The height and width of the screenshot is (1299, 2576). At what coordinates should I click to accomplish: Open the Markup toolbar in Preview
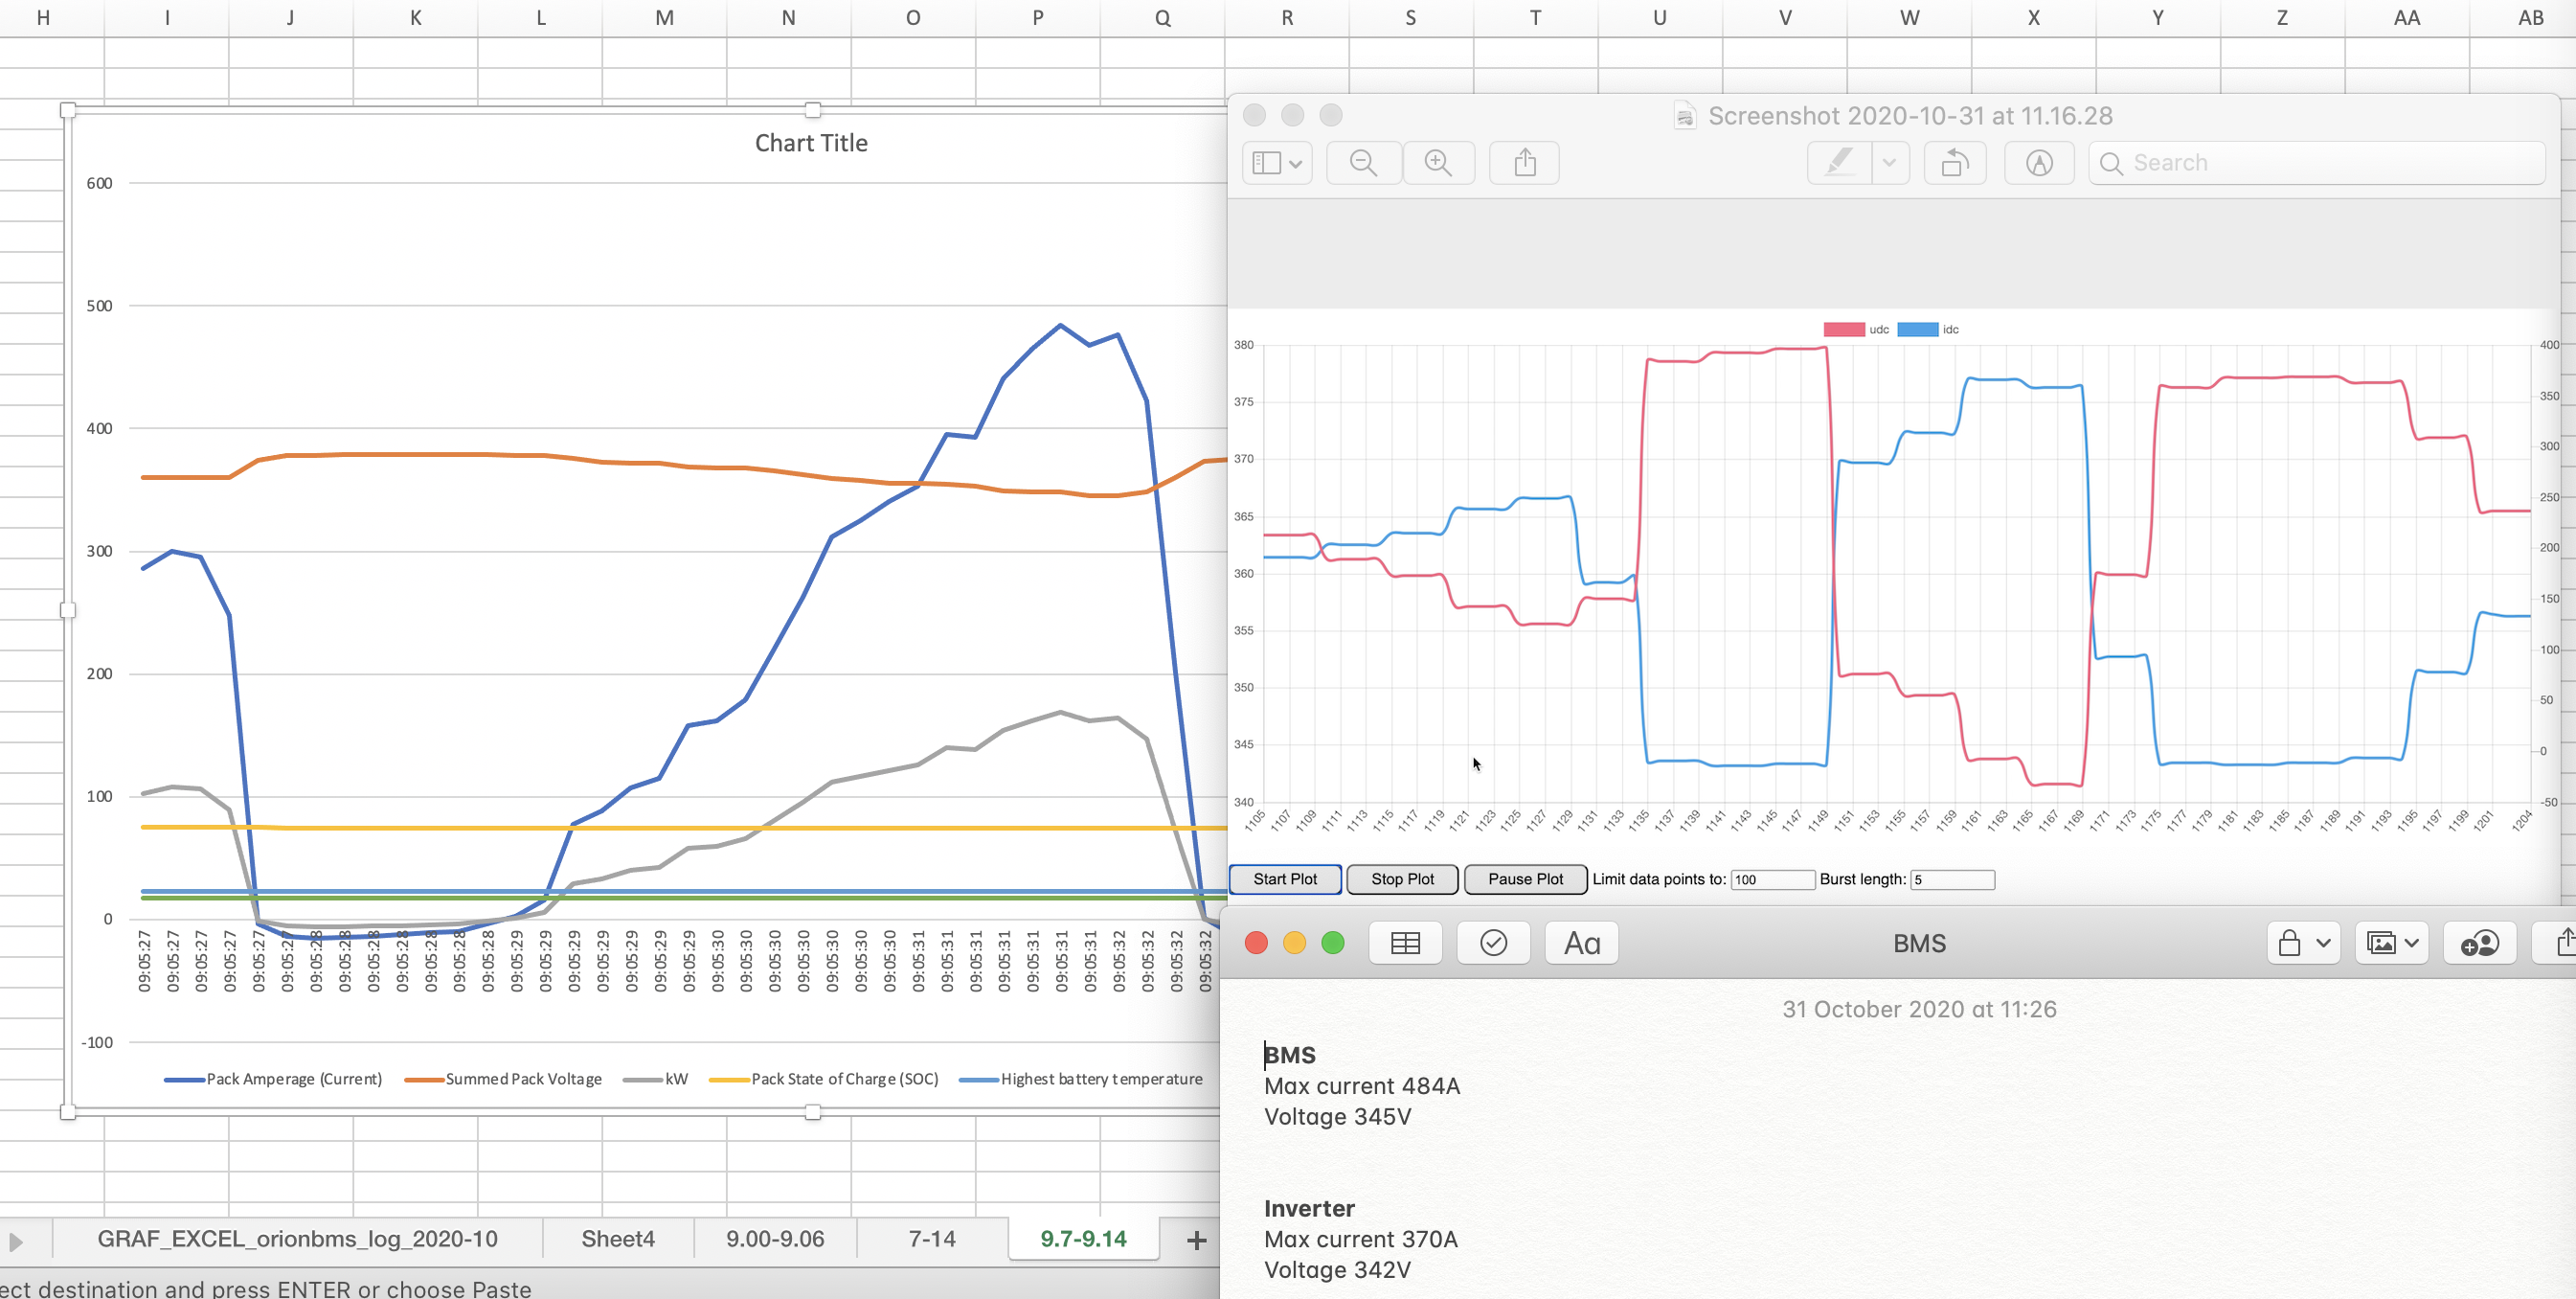tap(2039, 163)
